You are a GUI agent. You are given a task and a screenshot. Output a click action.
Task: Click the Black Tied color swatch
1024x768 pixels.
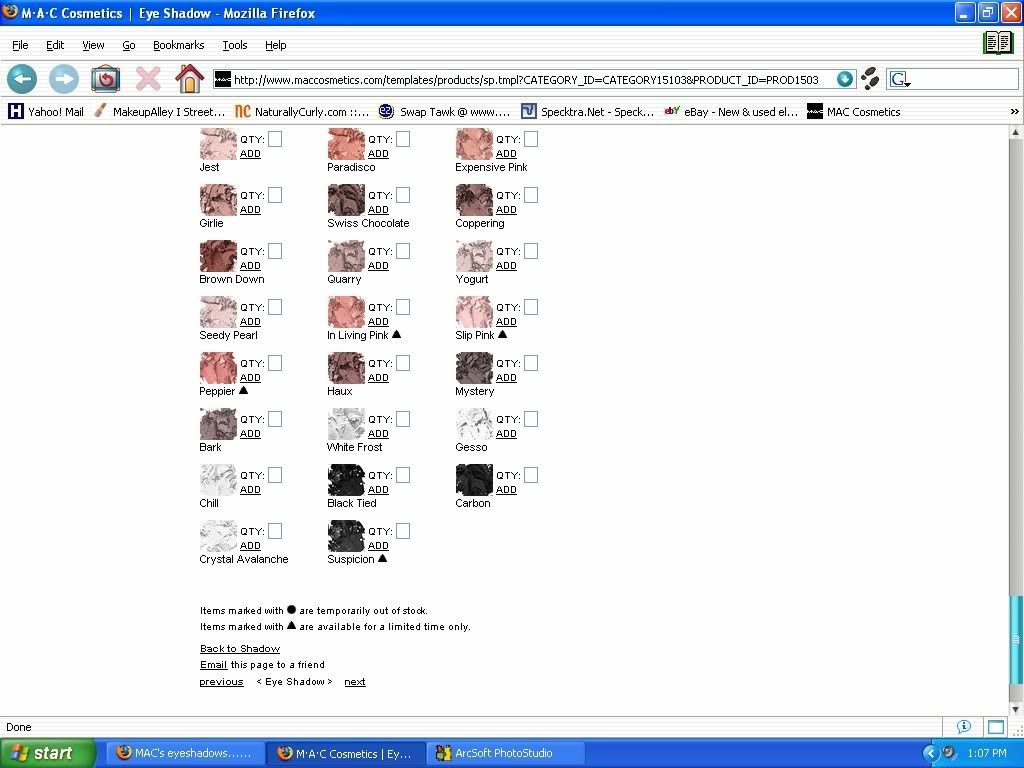[346, 480]
